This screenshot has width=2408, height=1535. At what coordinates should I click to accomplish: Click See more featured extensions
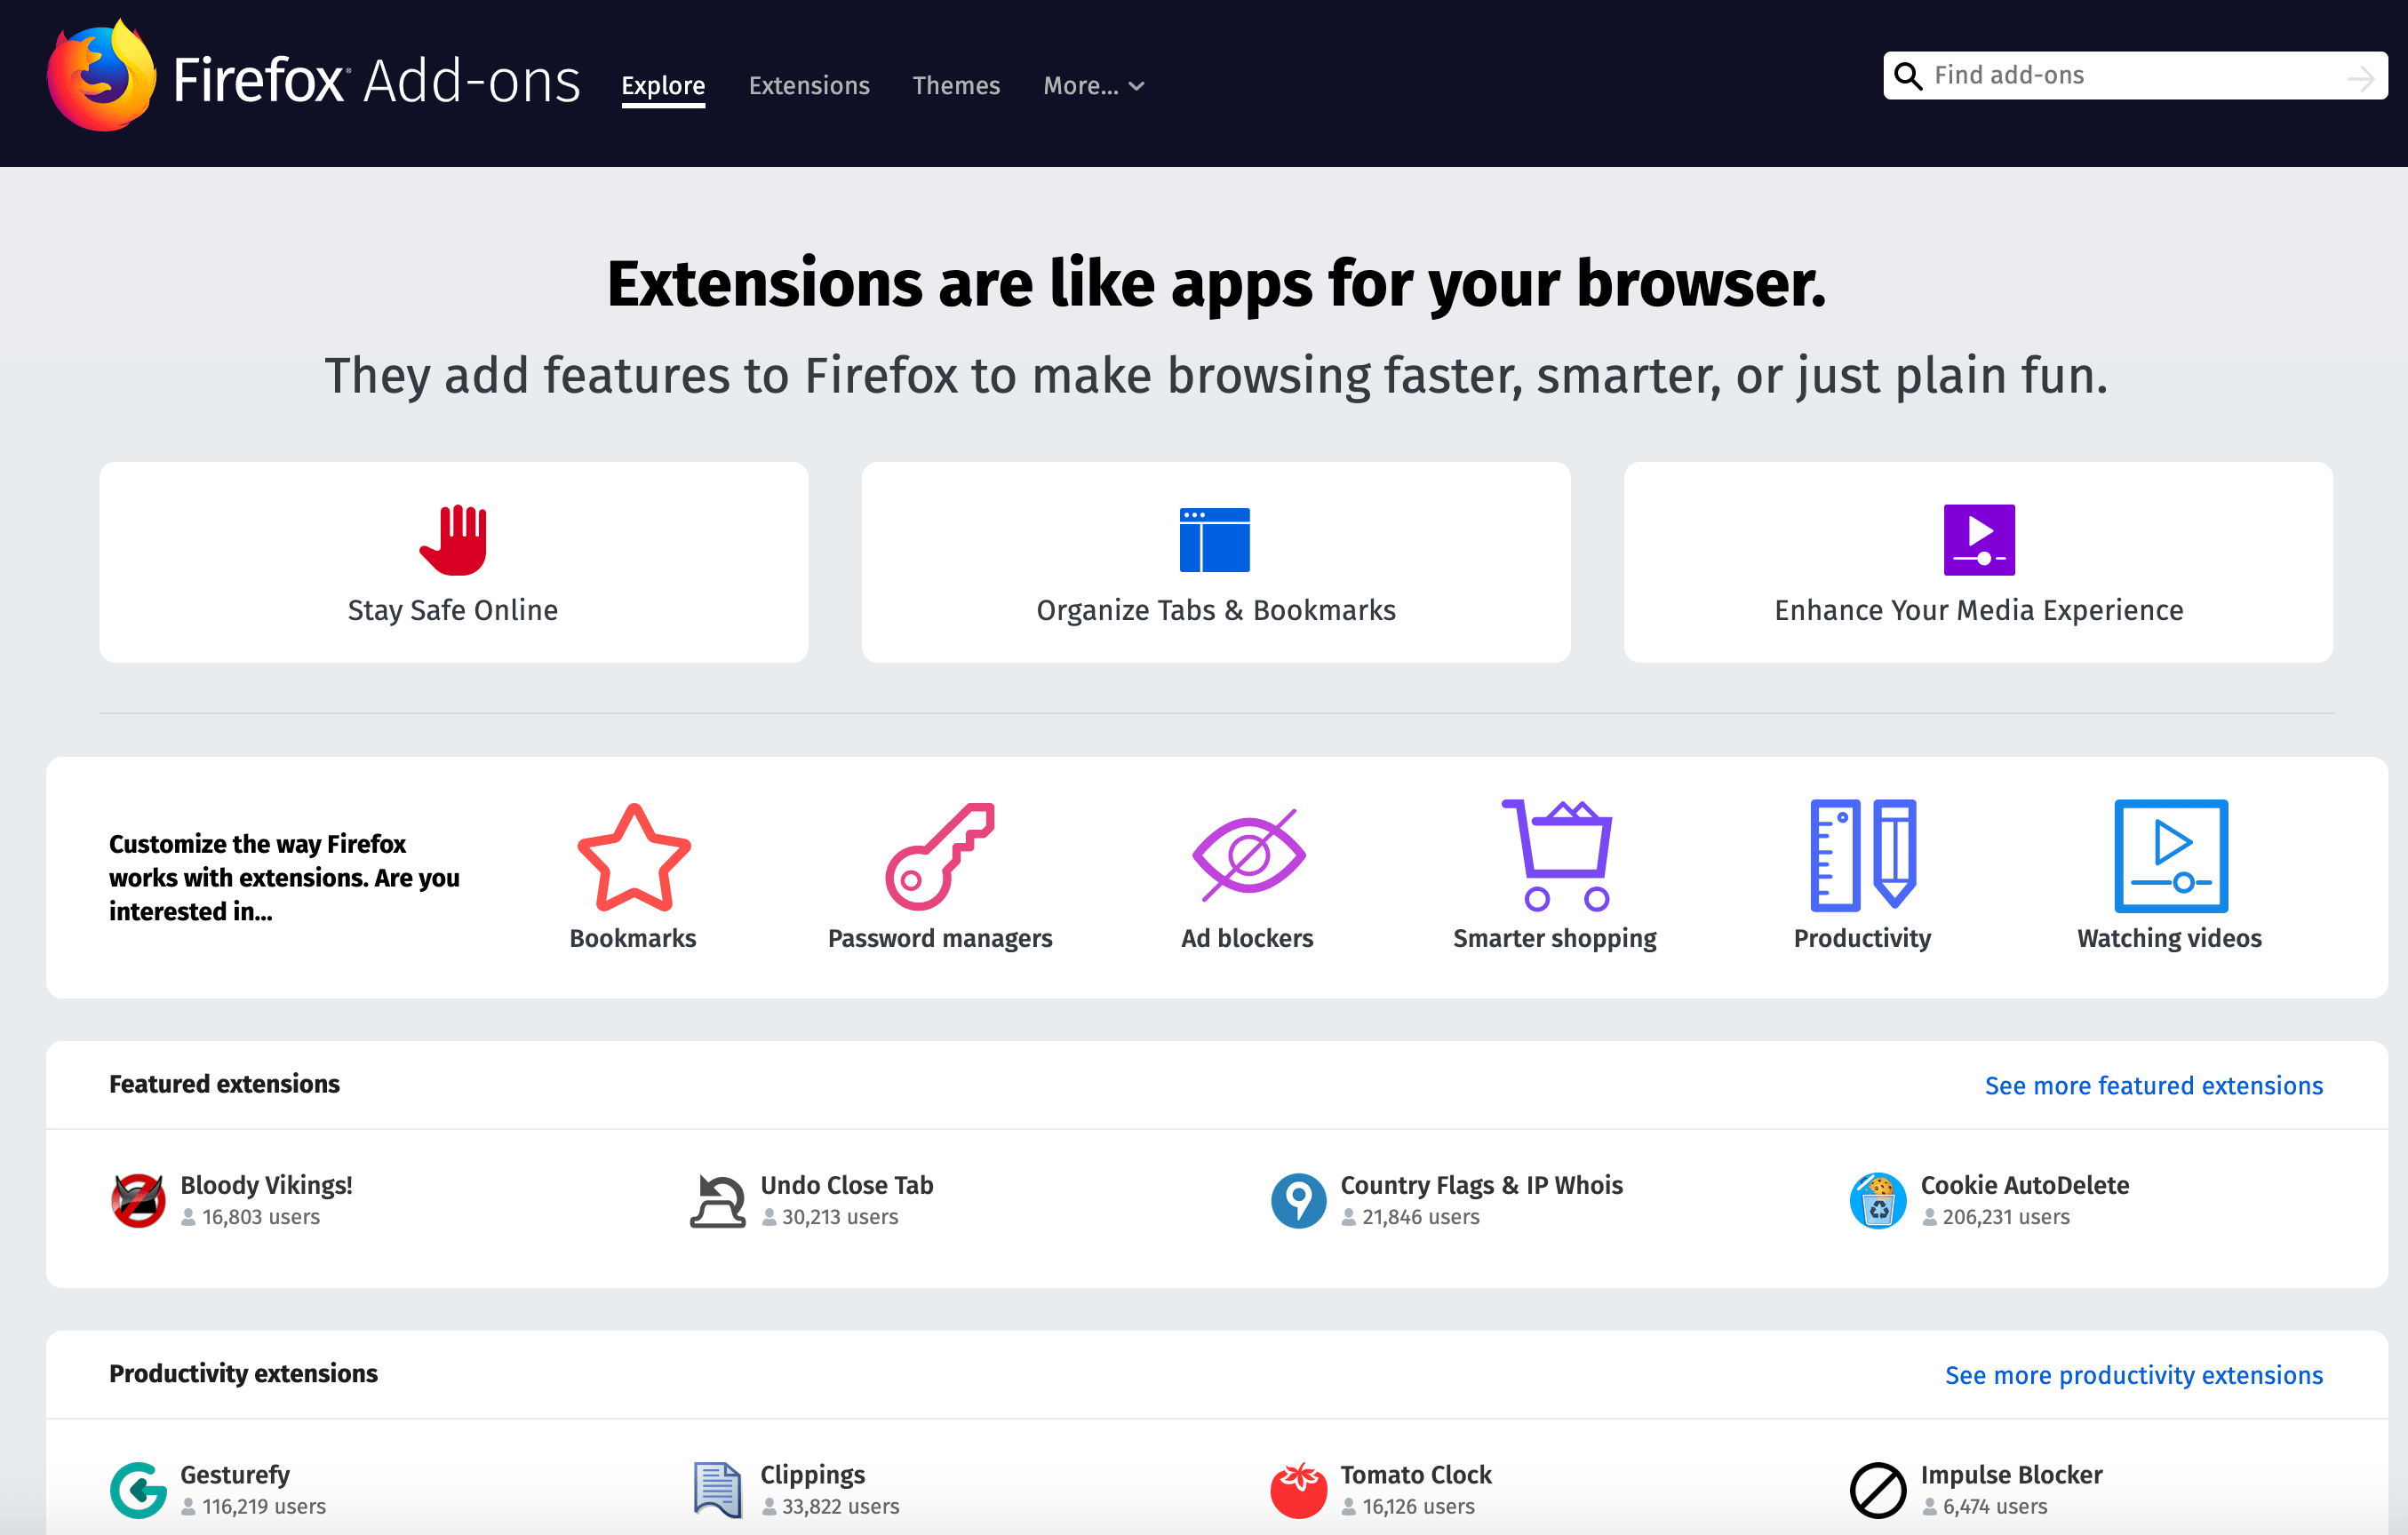[2153, 1086]
